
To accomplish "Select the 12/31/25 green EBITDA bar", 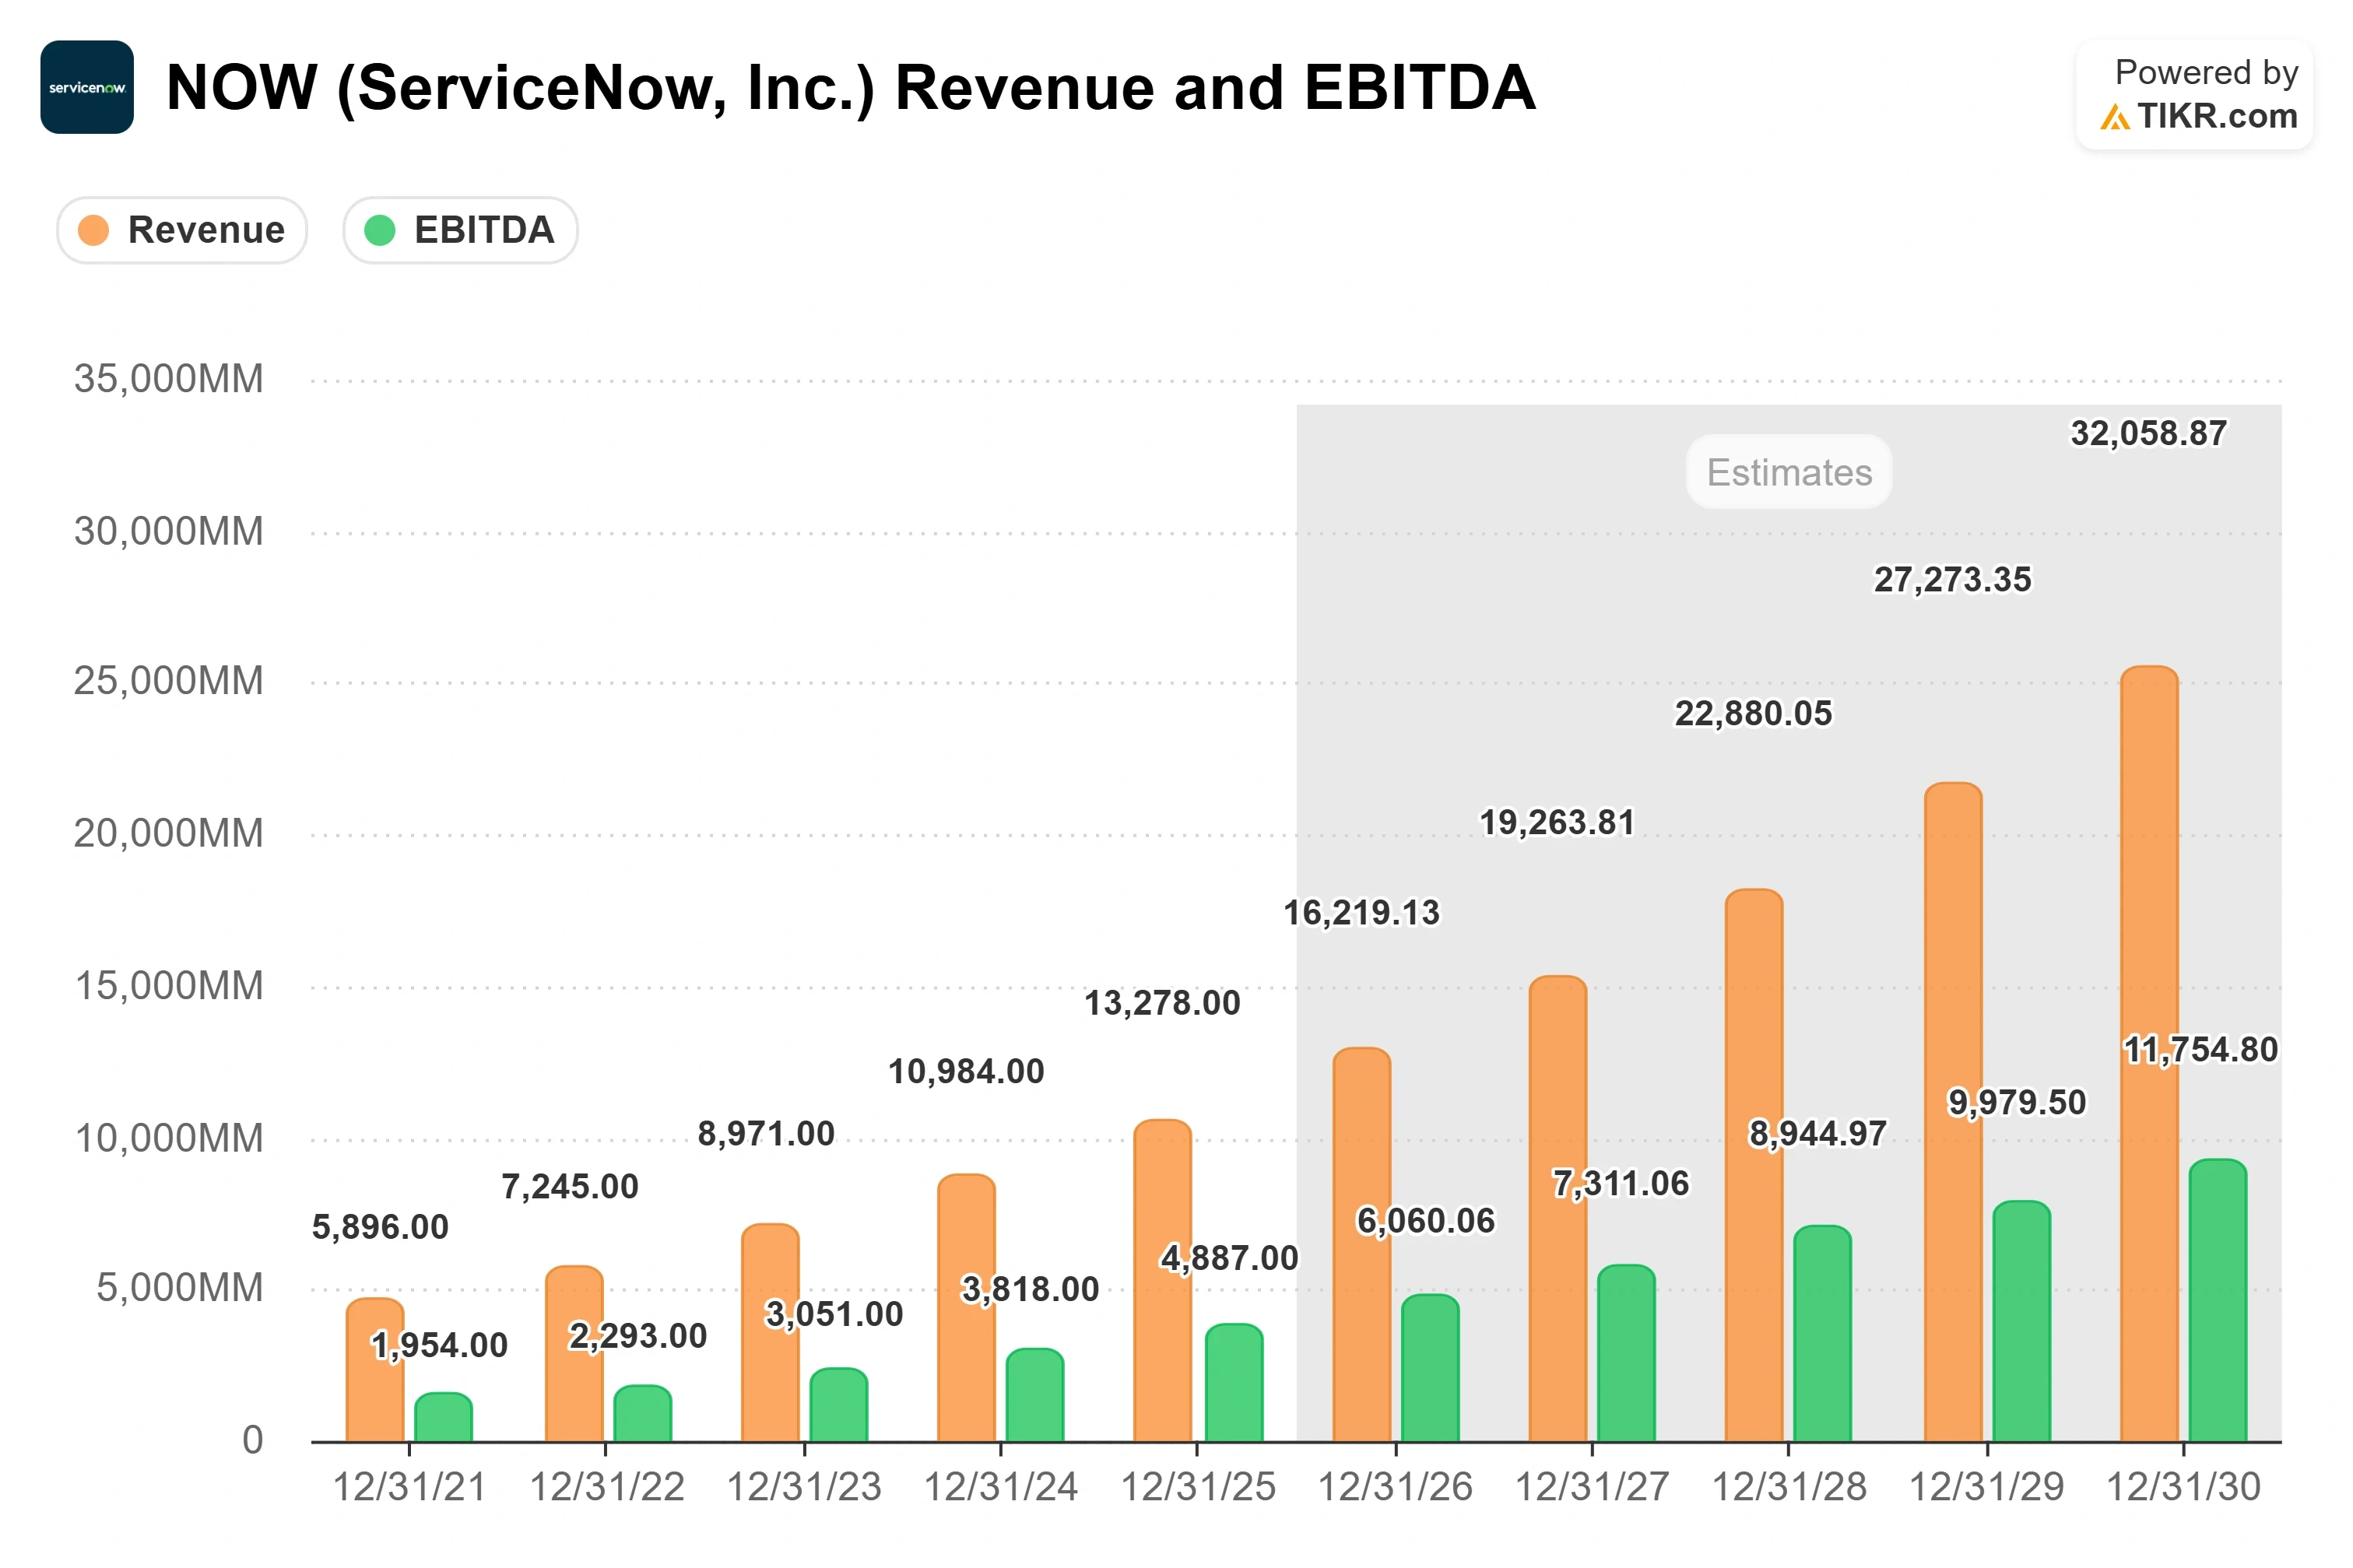I will [1234, 1383].
